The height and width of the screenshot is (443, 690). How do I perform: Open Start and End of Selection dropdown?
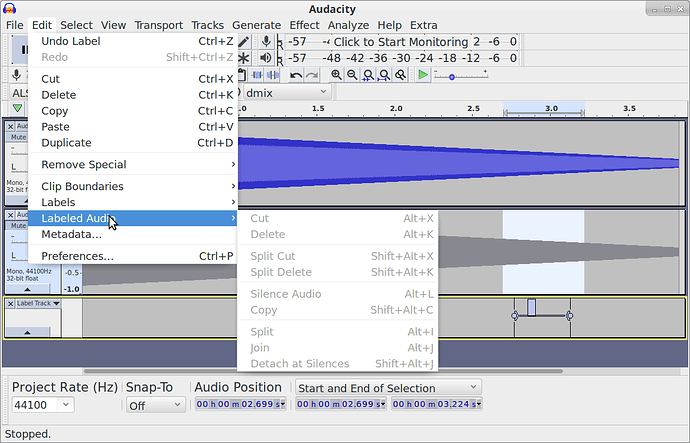pos(389,388)
